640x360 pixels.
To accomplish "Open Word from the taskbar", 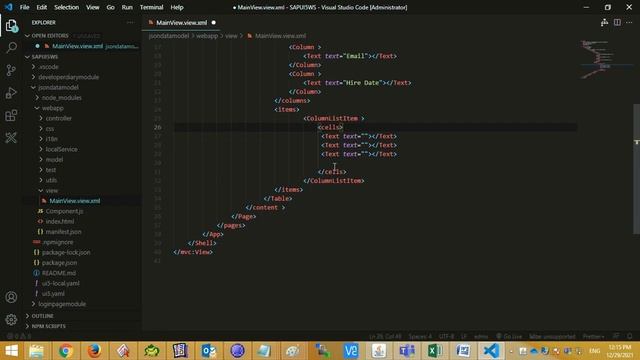I will point(463,351).
